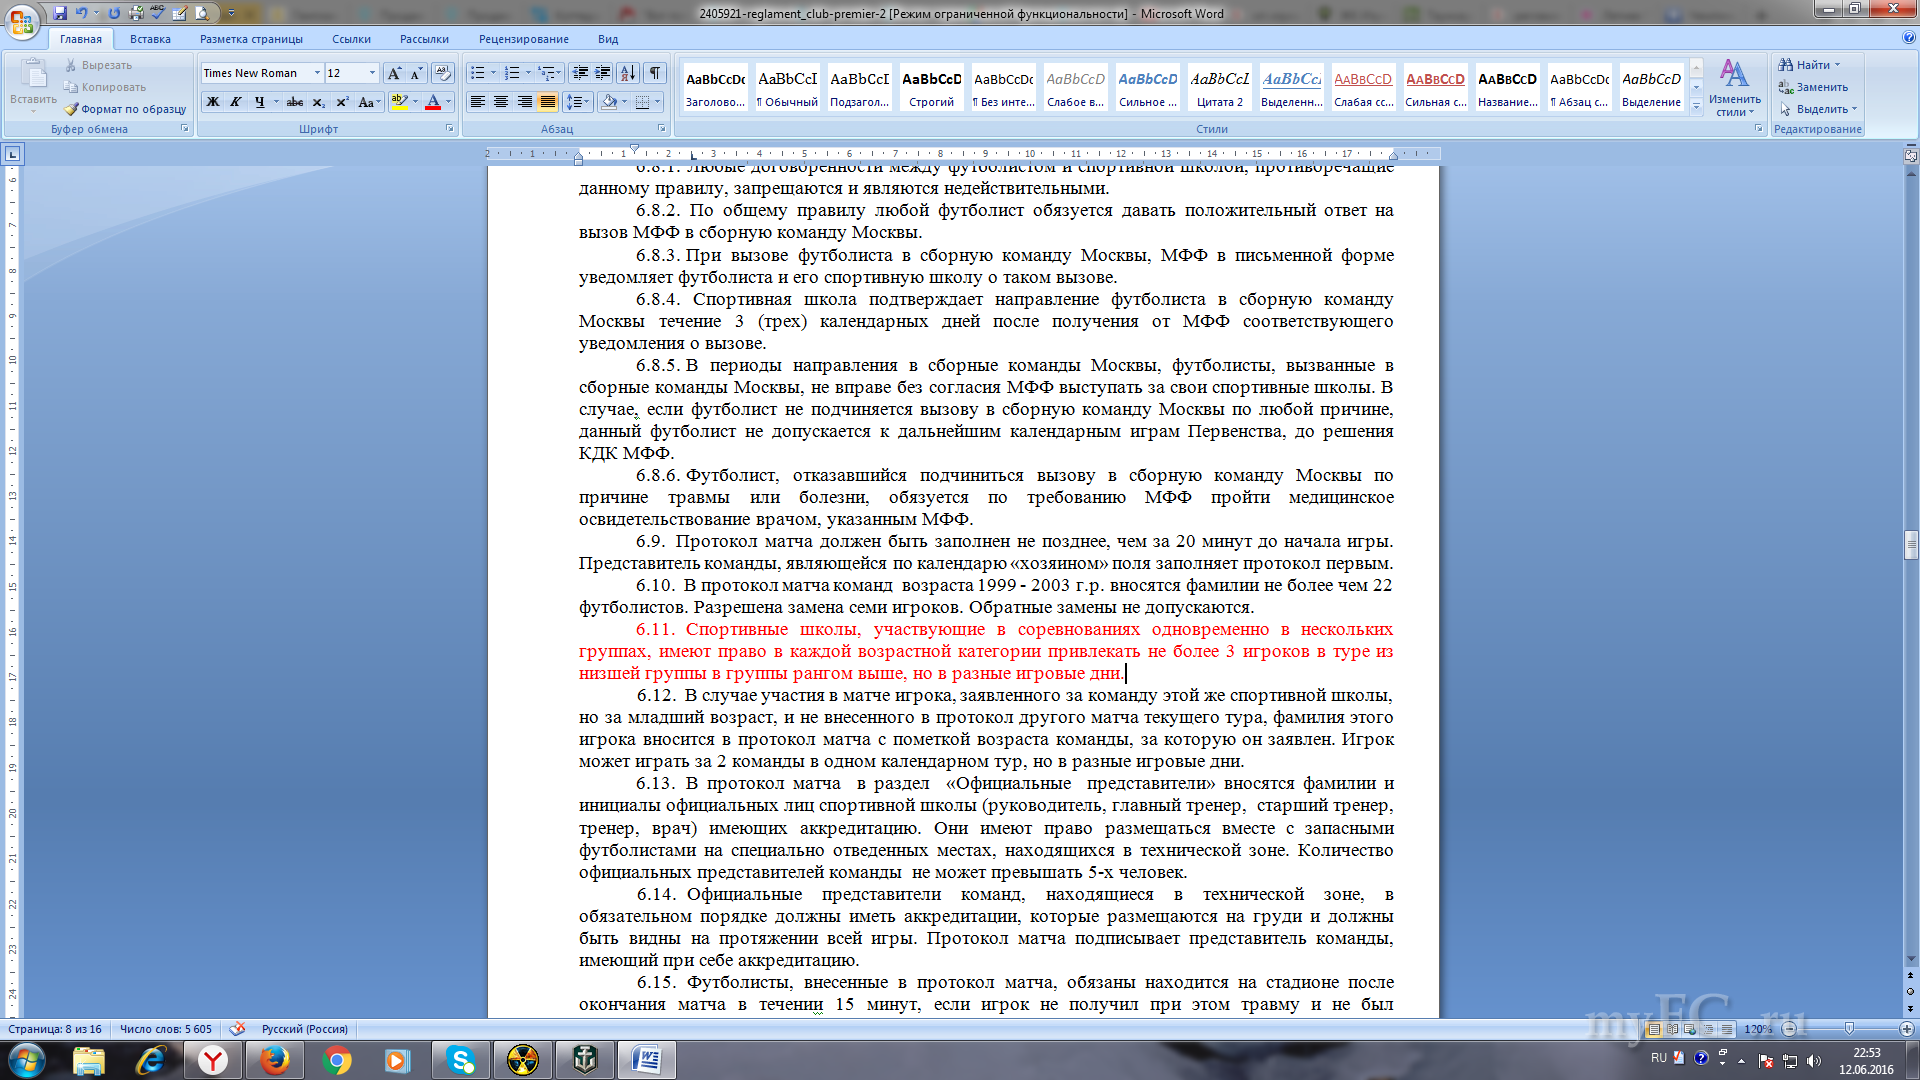Toggle italic (К) formatting
Screen dimensions: 1920x1080
(236, 102)
